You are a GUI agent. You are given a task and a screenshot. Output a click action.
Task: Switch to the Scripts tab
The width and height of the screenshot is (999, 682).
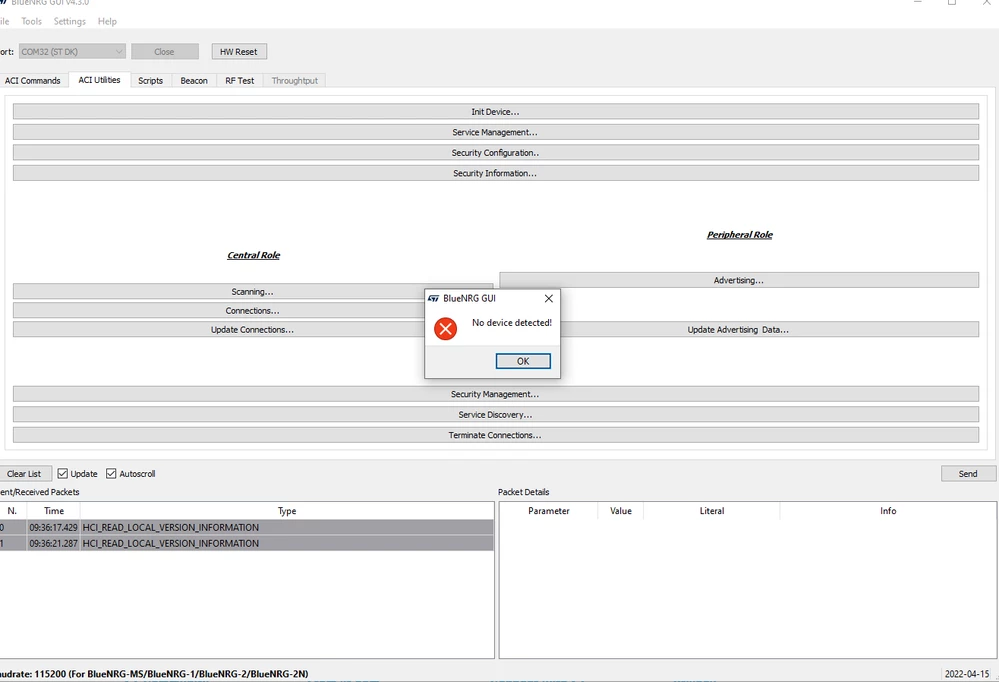point(150,80)
